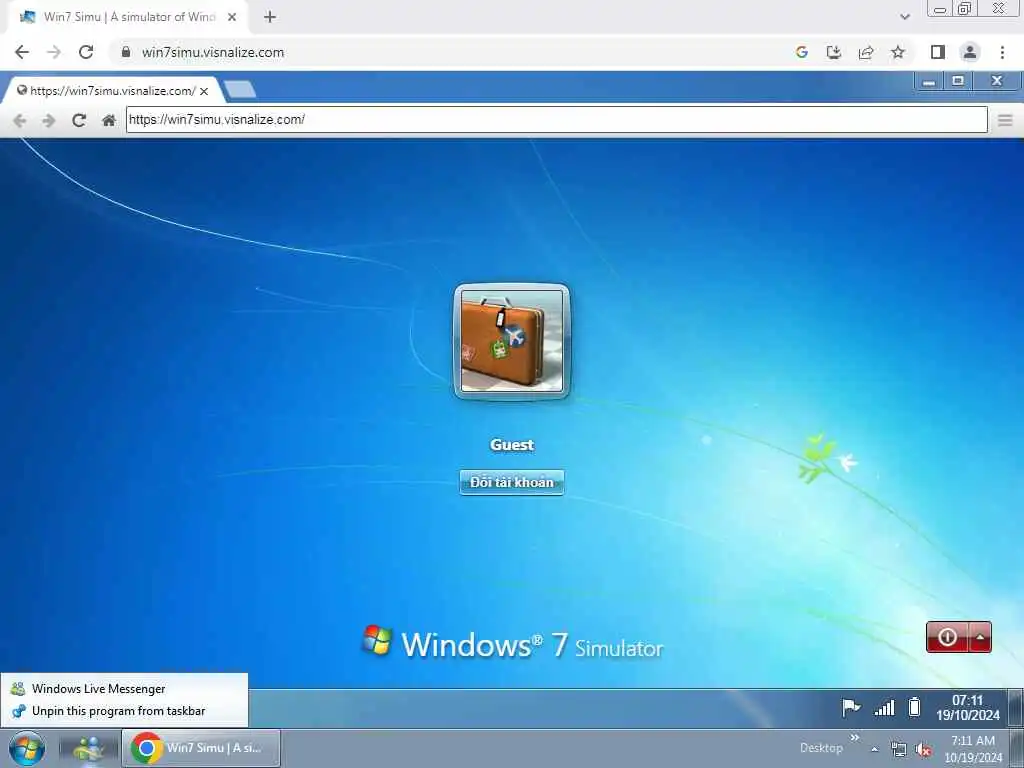Open Chrome three-dot menu

1002,52
